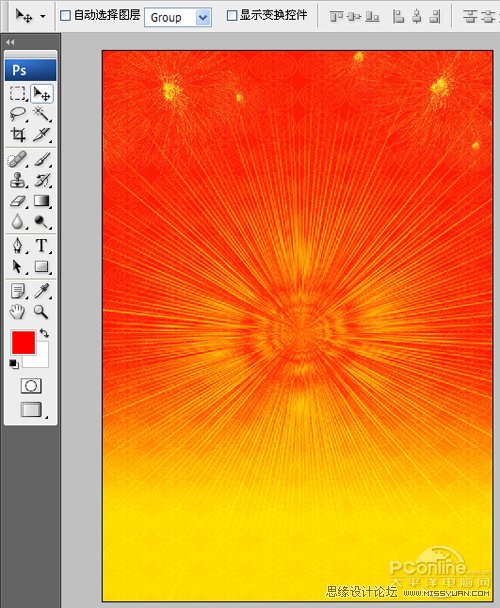Select the Gradient tool

[41, 201]
